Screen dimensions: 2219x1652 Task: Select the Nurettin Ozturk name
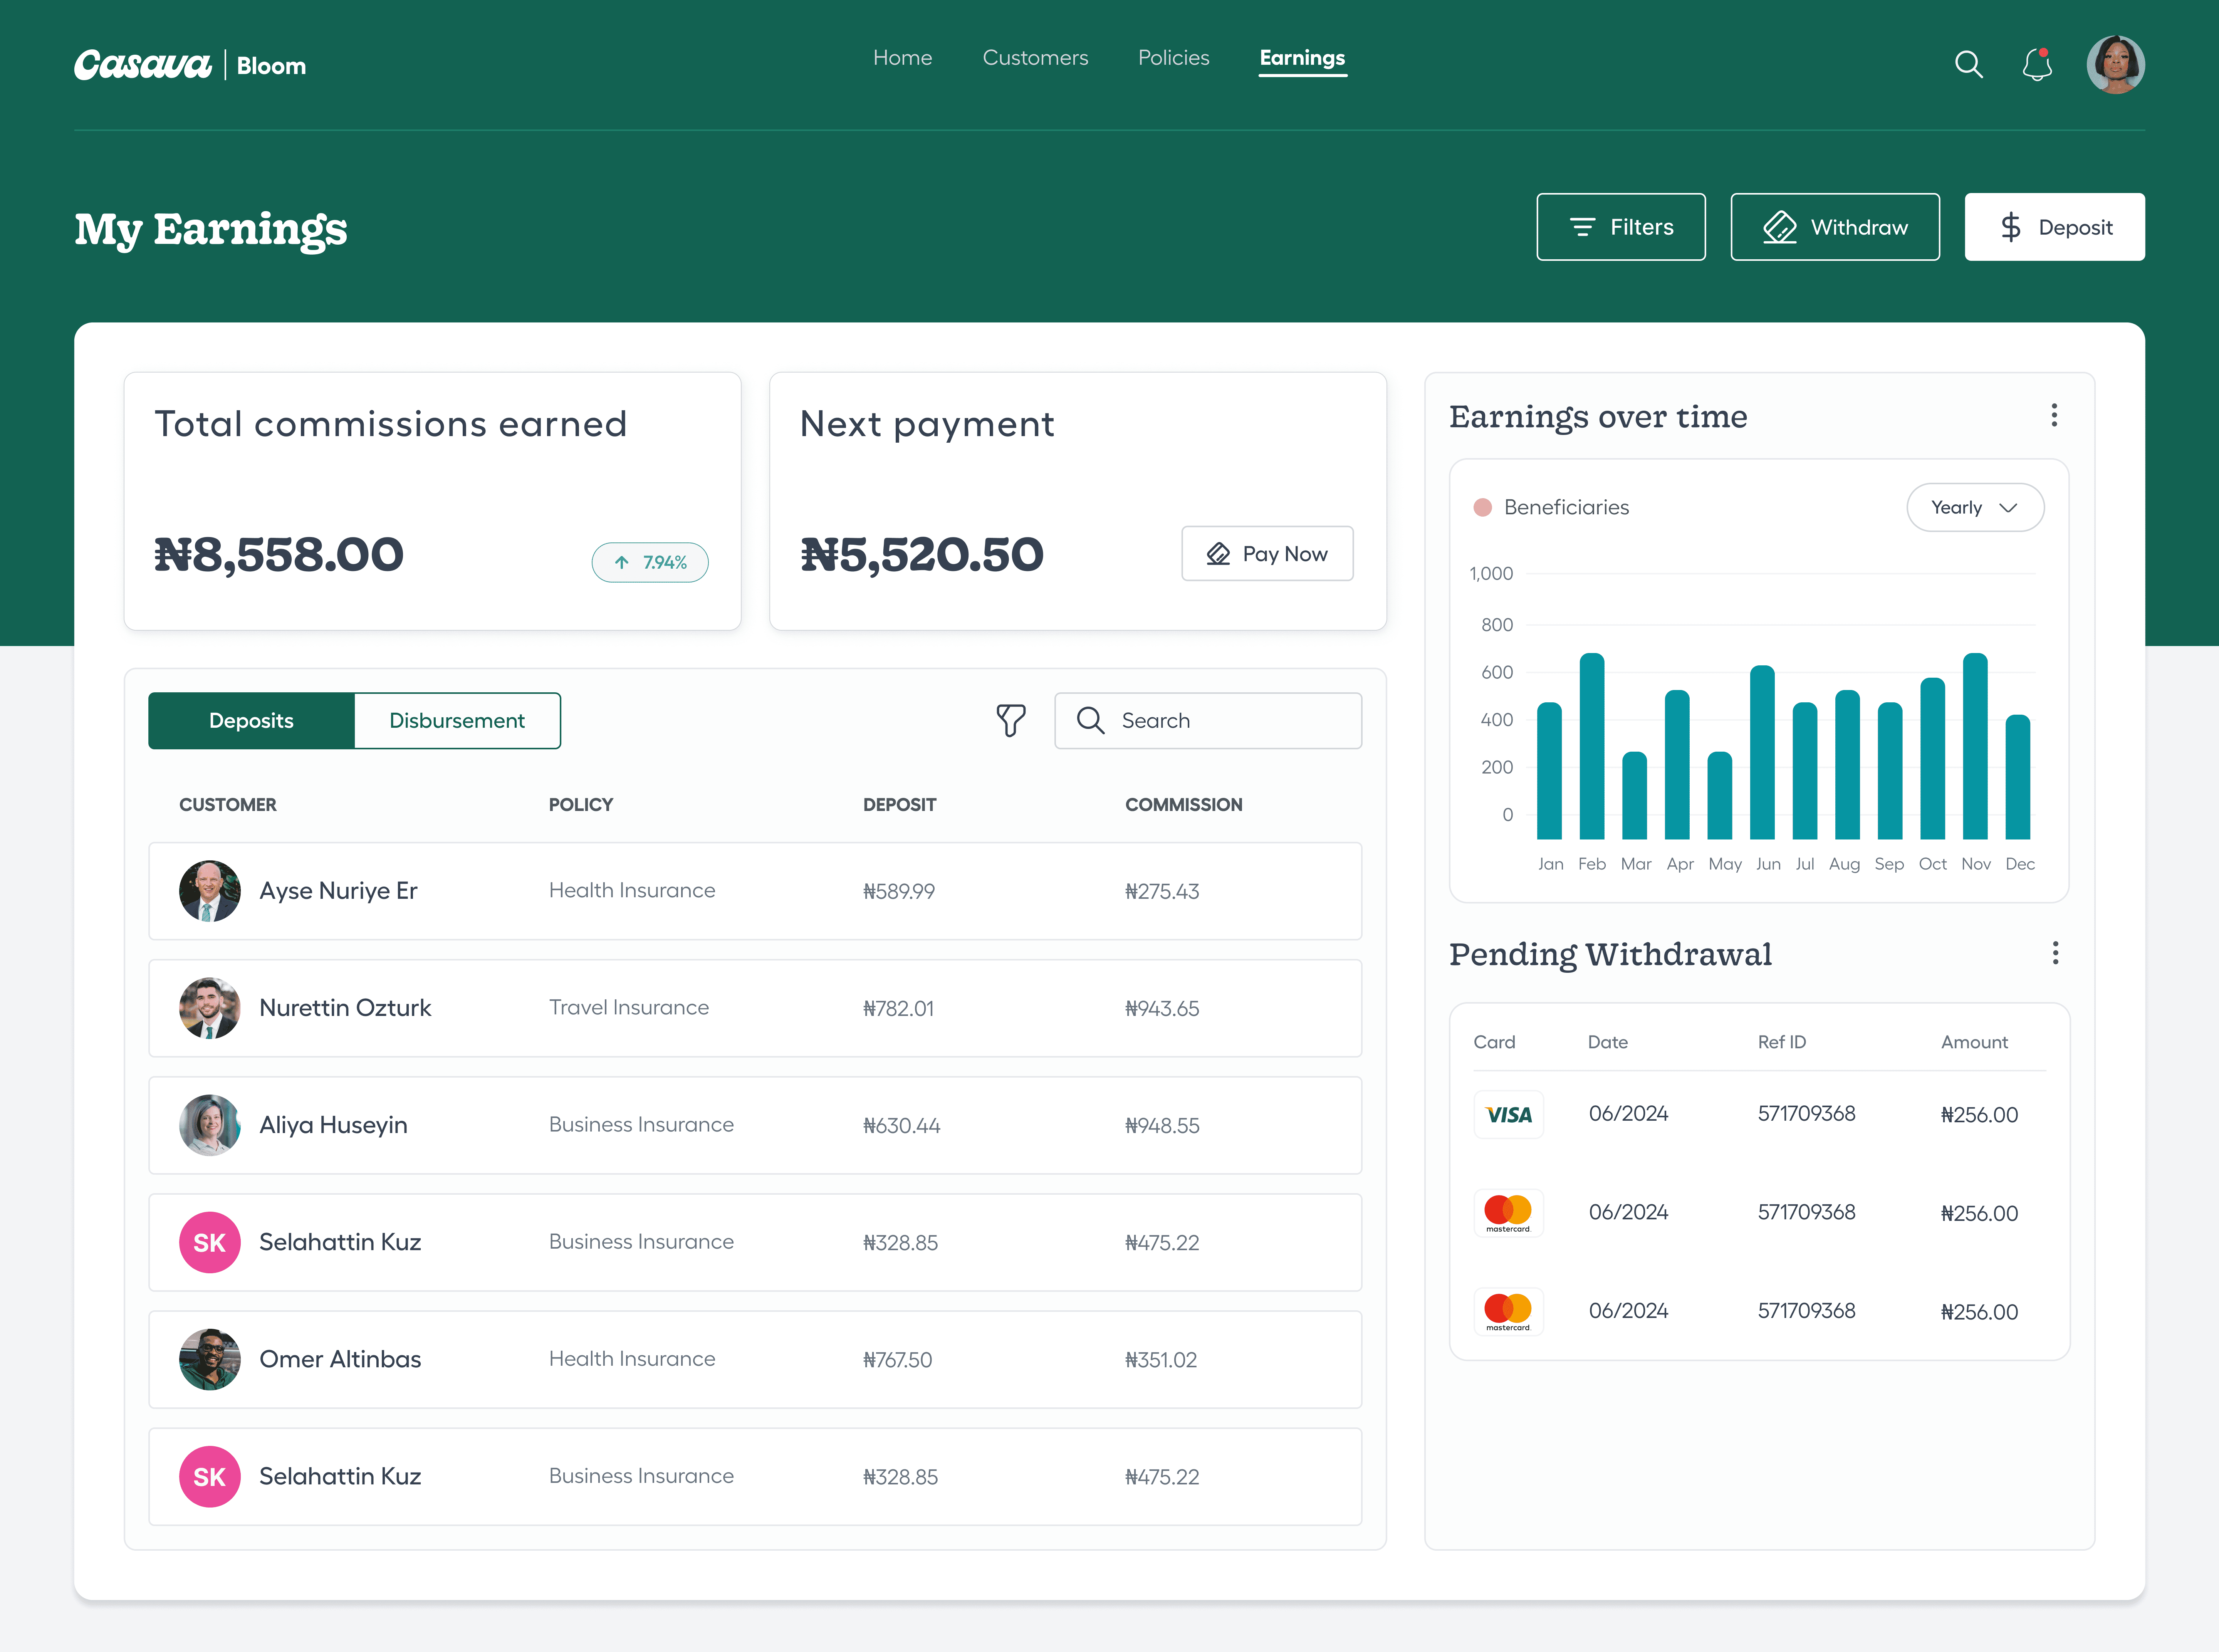tap(345, 1007)
